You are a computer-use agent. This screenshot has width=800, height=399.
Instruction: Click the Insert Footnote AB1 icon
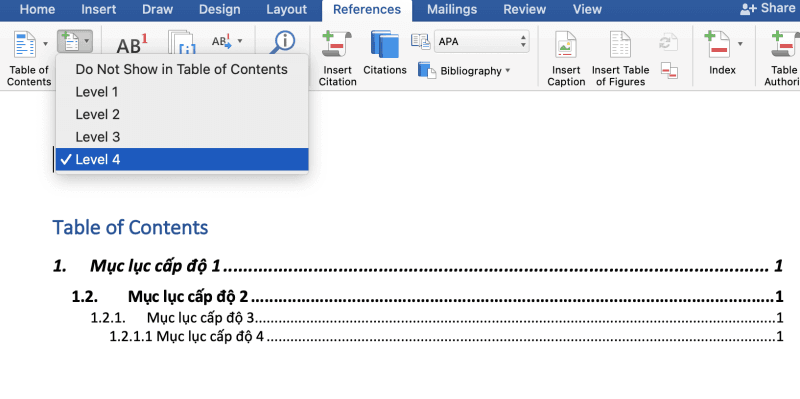click(x=132, y=44)
